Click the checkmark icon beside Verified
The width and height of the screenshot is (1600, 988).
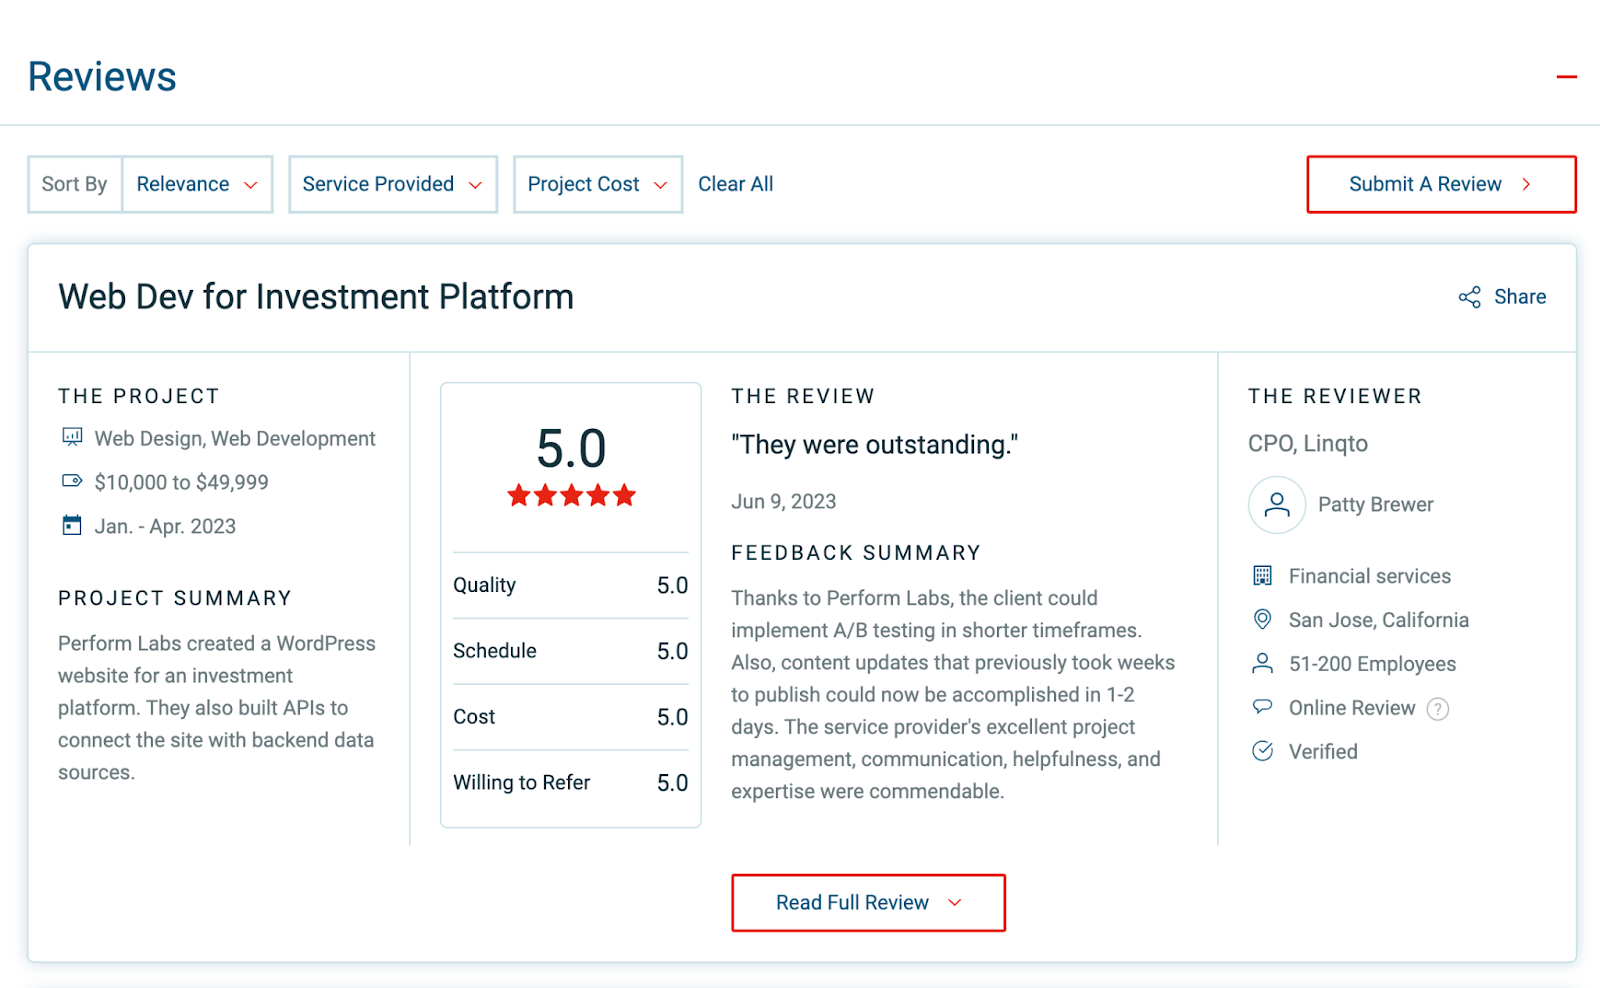[1263, 751]
